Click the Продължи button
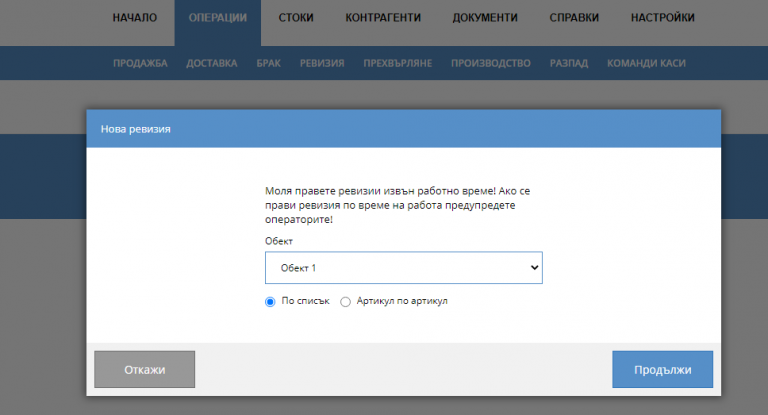 (662, 370)
